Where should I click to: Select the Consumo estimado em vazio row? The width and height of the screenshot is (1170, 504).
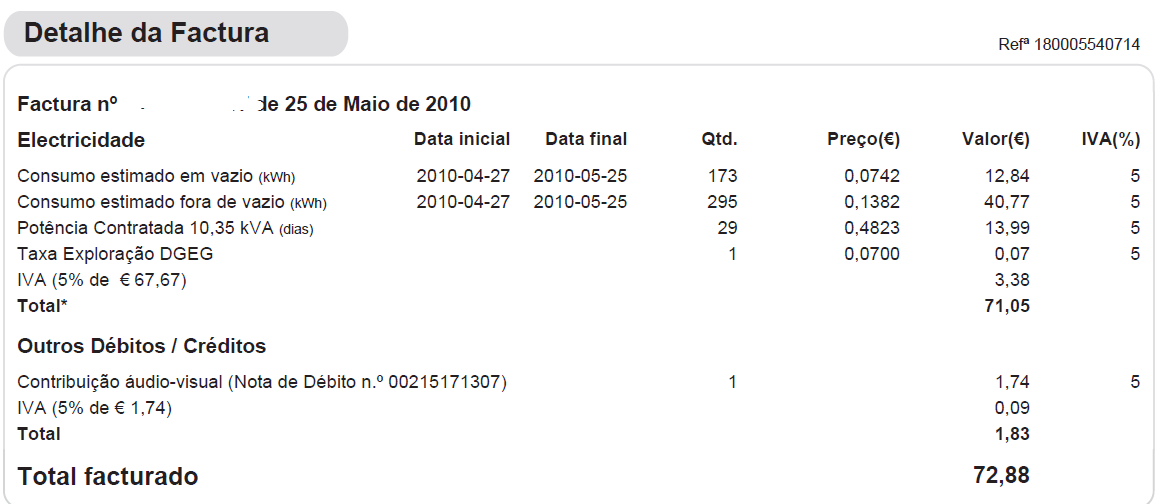tap(156, 176)
